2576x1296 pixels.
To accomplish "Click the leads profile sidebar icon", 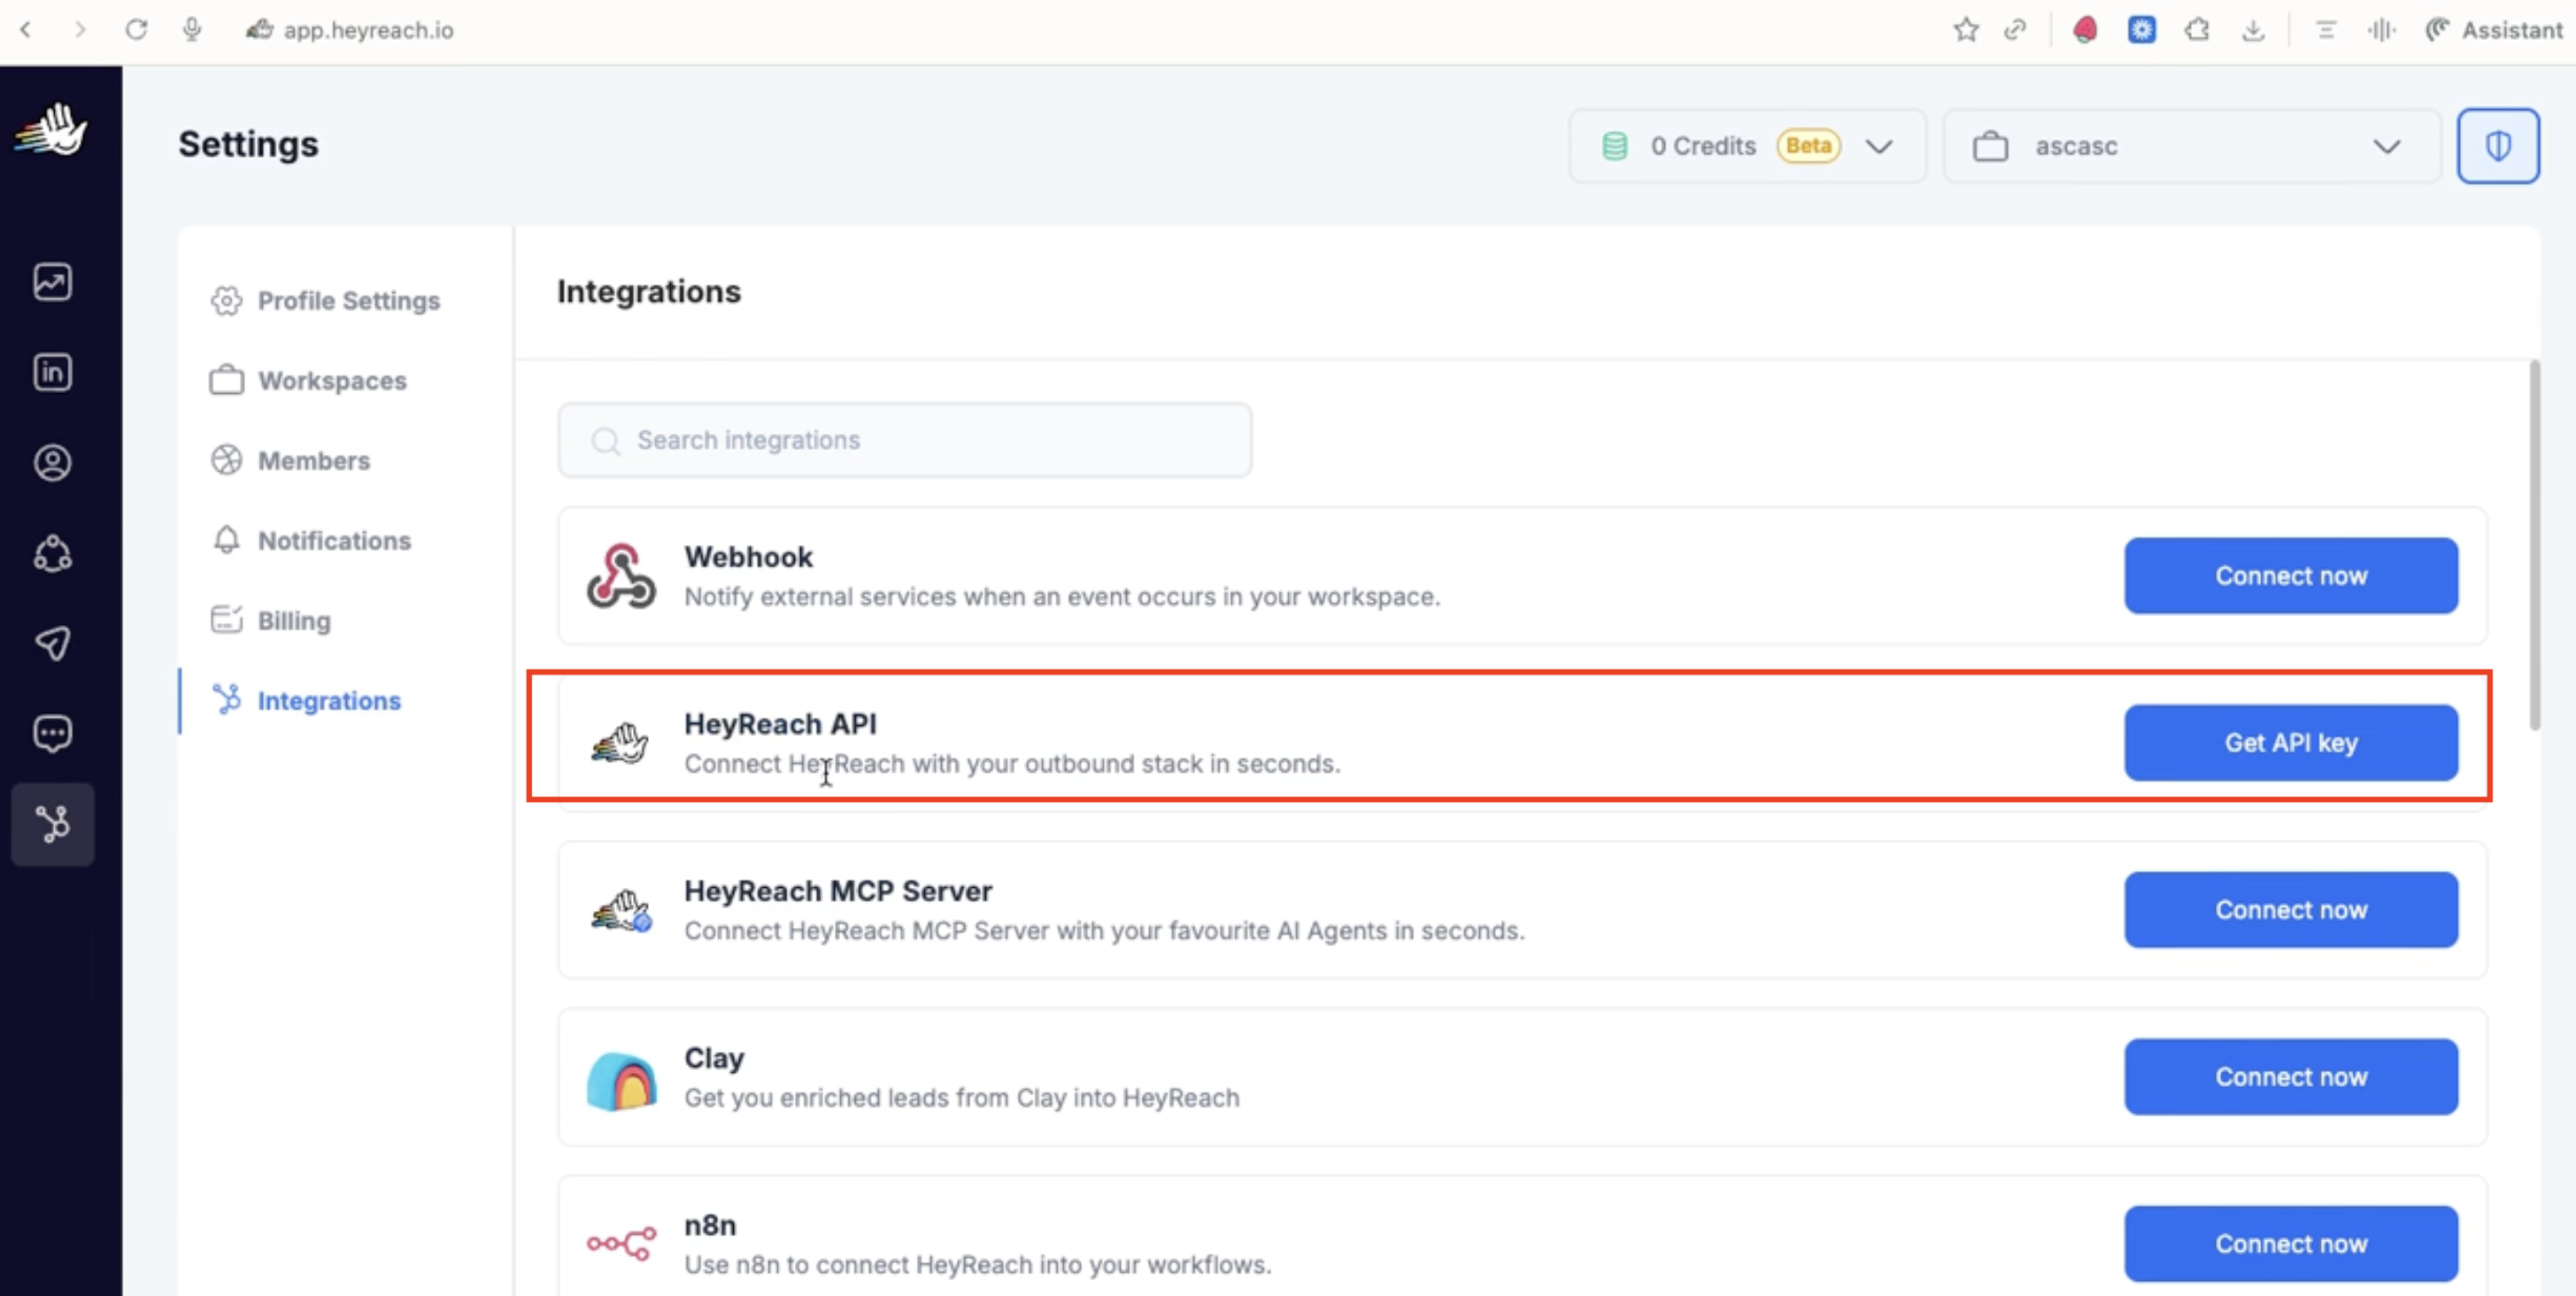I will 52,463.
